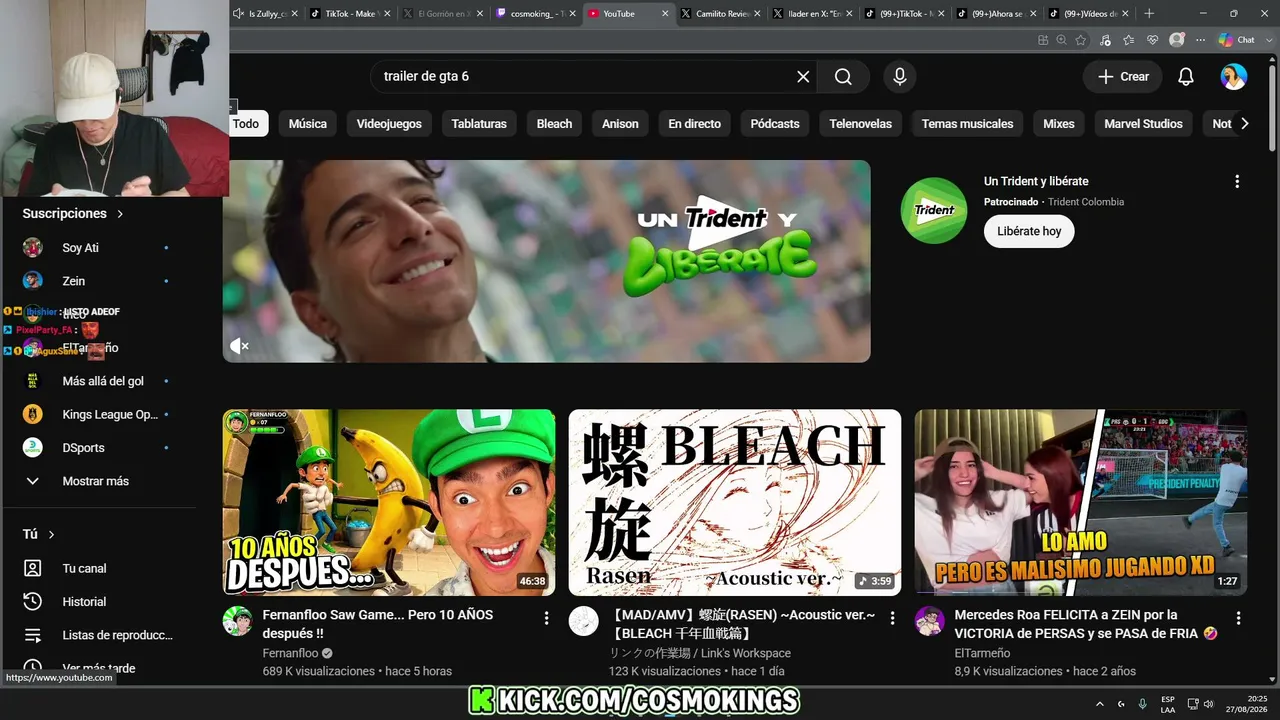Select the Mixes filter chip
Viewport: 1280px width, 720px height.
point(1059,124)
